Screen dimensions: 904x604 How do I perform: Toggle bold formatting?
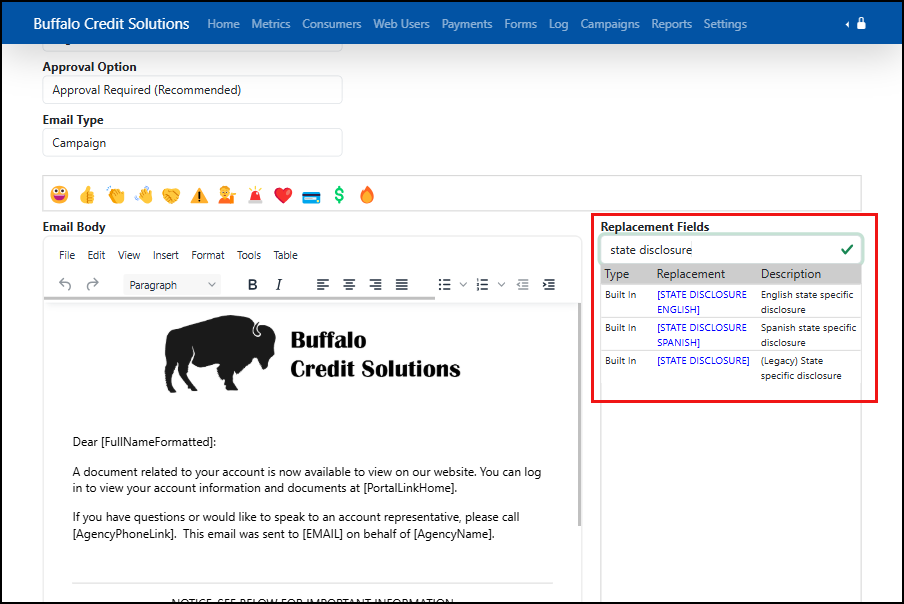[x=252, y=284]
